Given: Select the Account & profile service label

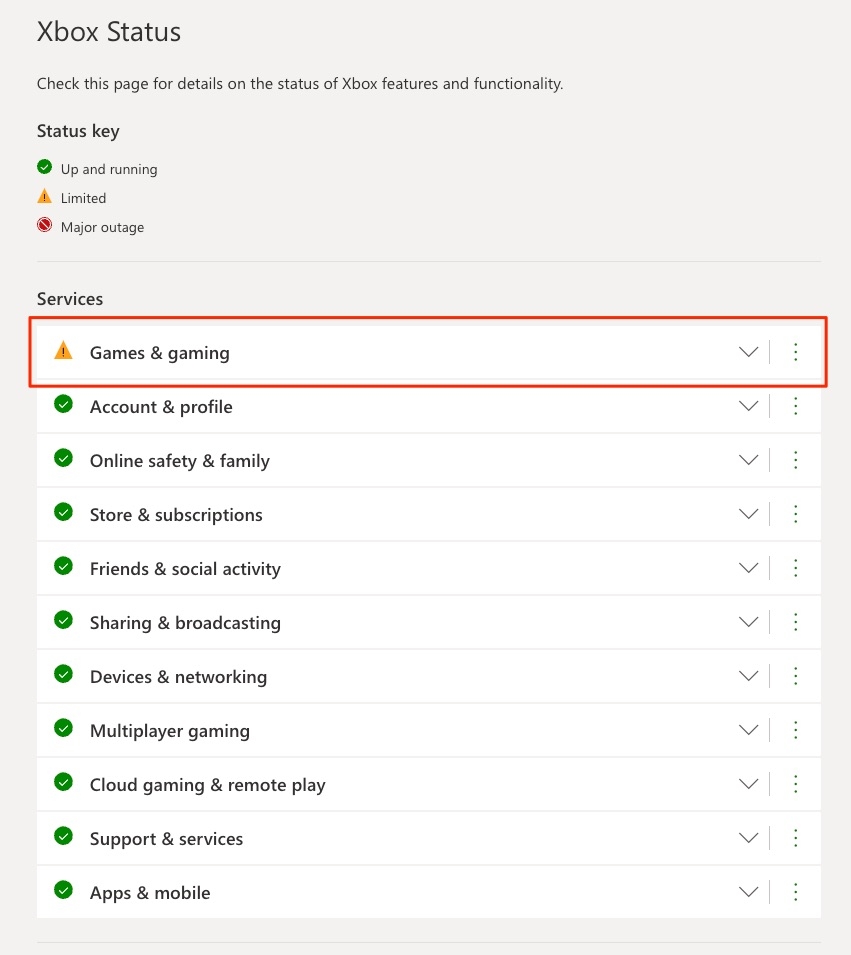Looking at the screenshot, I should (161, 407).
